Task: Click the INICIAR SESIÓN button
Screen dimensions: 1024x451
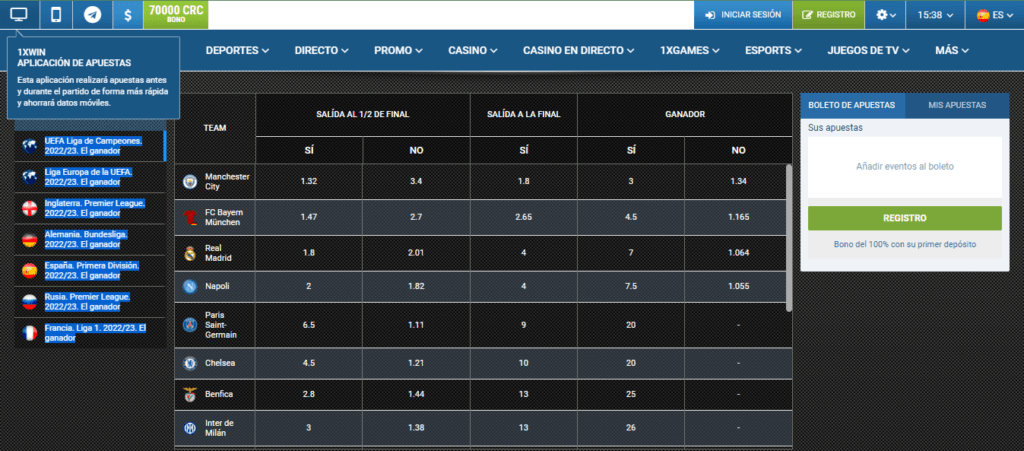Action: [x=742, y=15]
